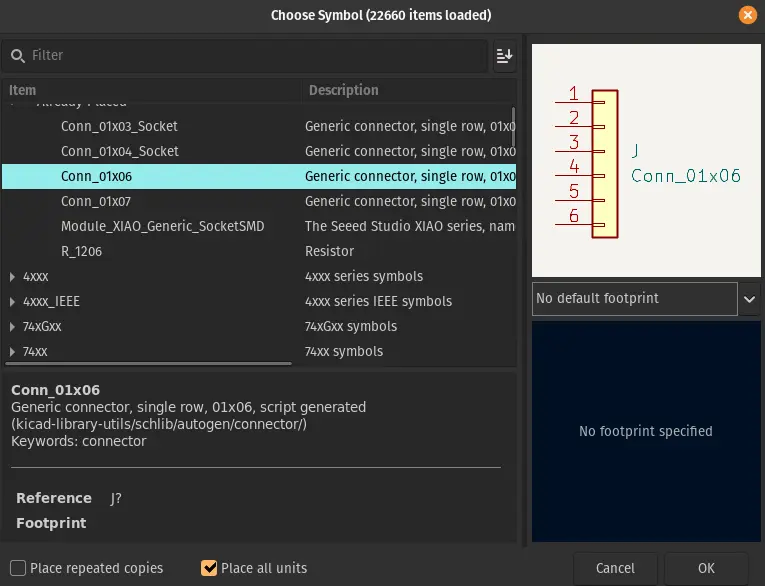Expand the 4xxx library
The height and width of the screenshot is (586, 765).
pos(13,277)
